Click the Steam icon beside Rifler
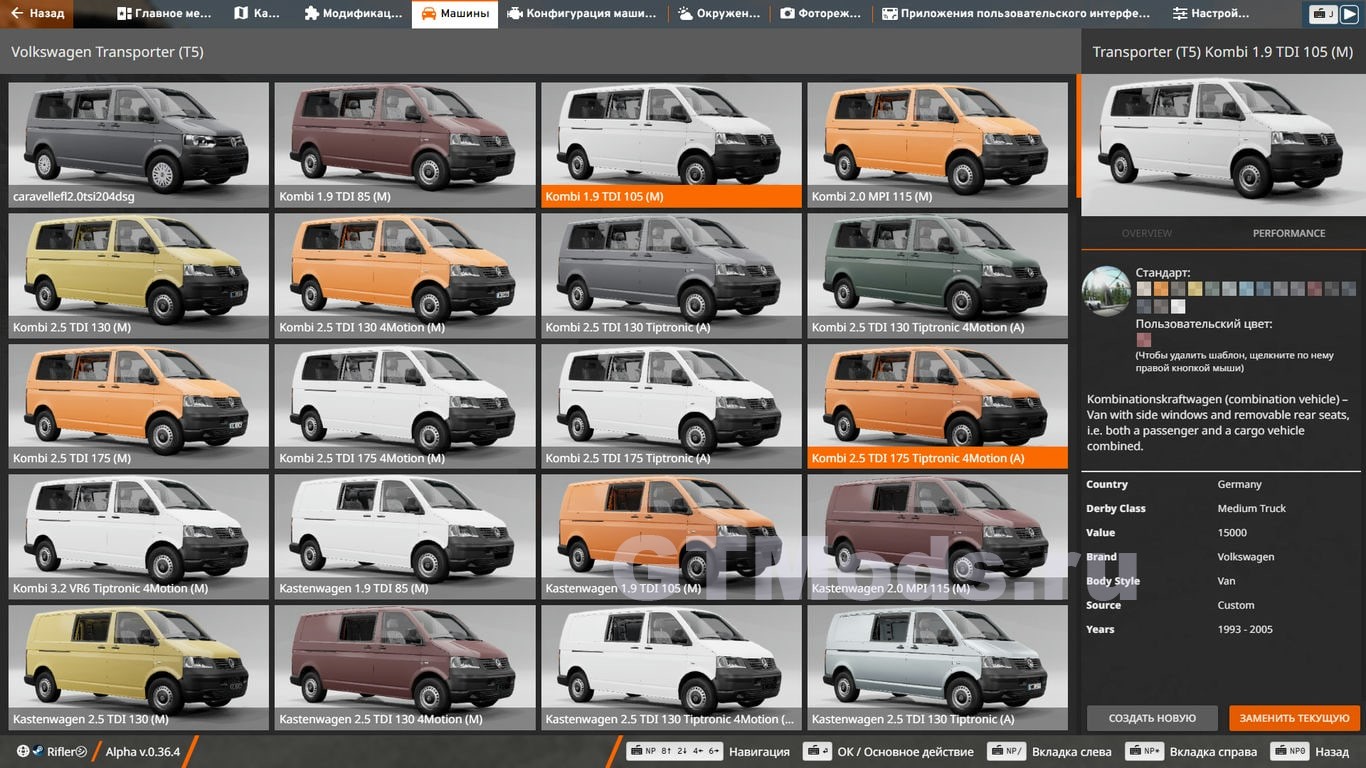 tap(36, 751)
